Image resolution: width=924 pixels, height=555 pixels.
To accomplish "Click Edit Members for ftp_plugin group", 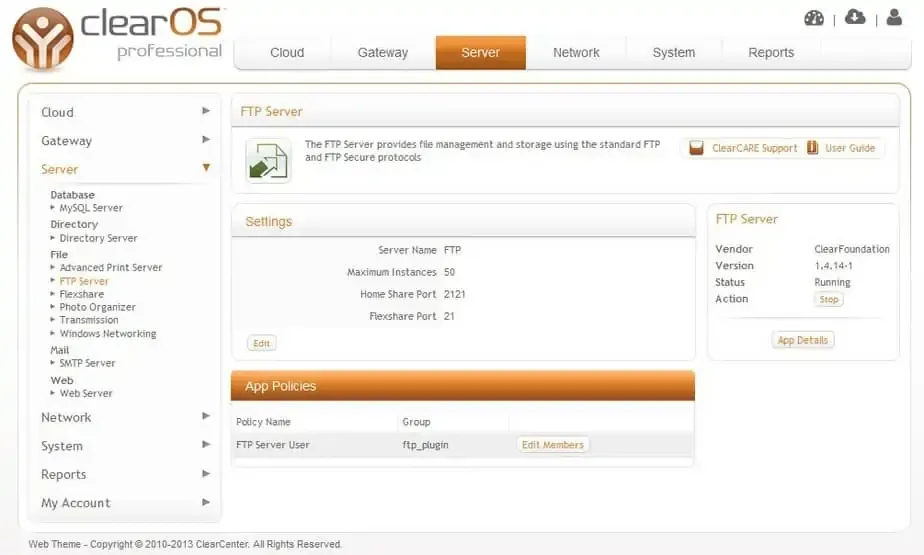I will [552, 445].
